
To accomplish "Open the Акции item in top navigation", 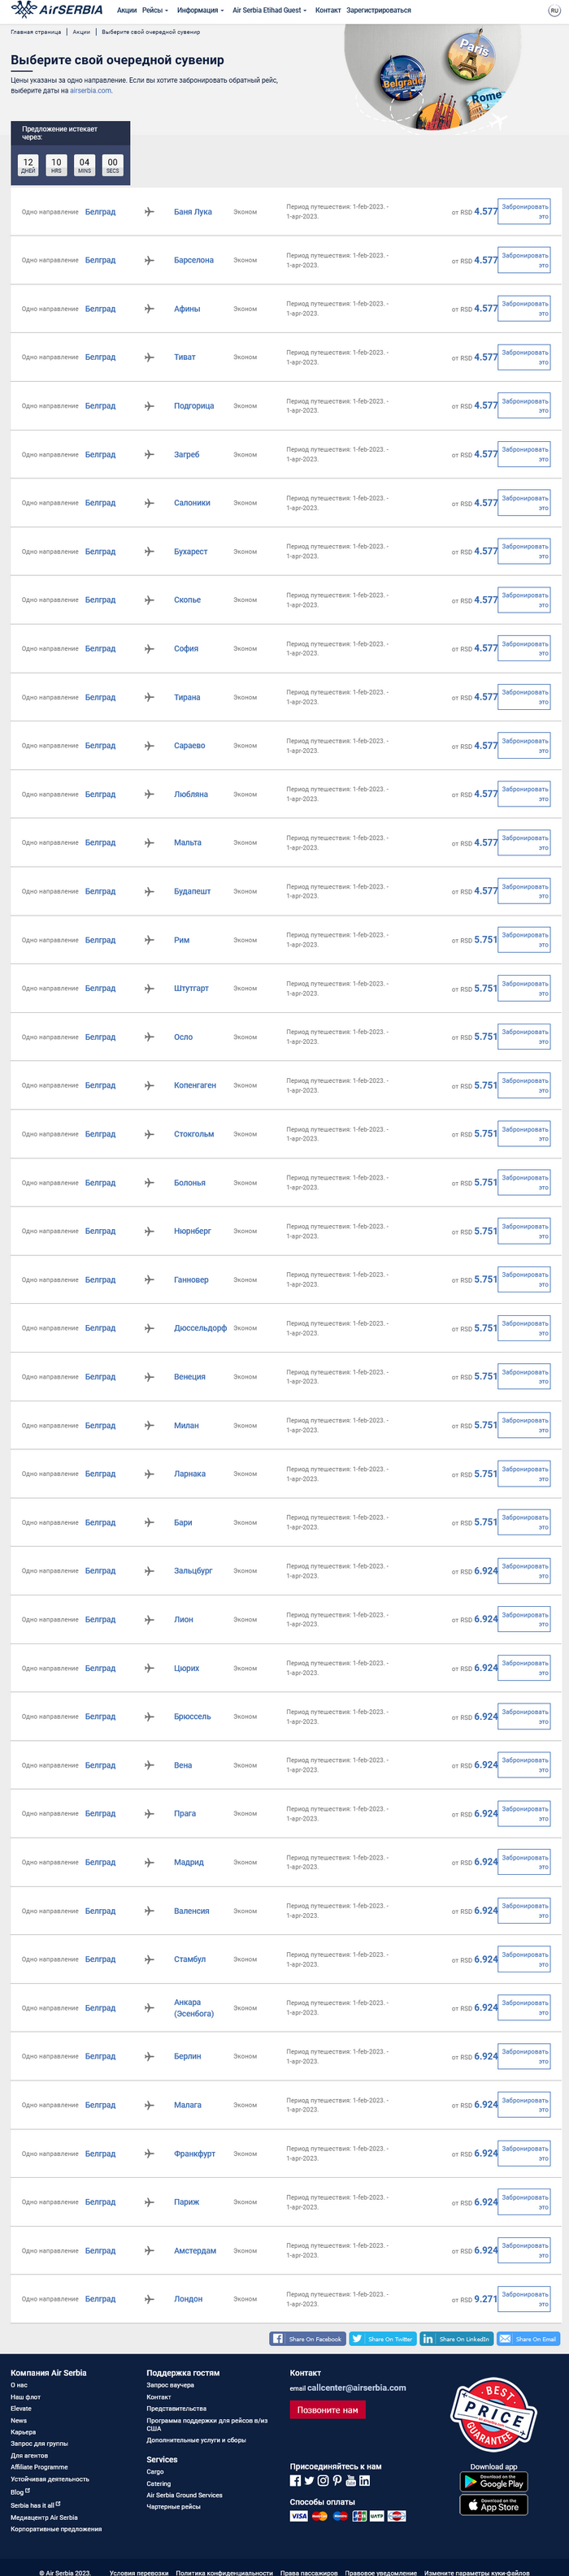I will click(x=126, y=10).
